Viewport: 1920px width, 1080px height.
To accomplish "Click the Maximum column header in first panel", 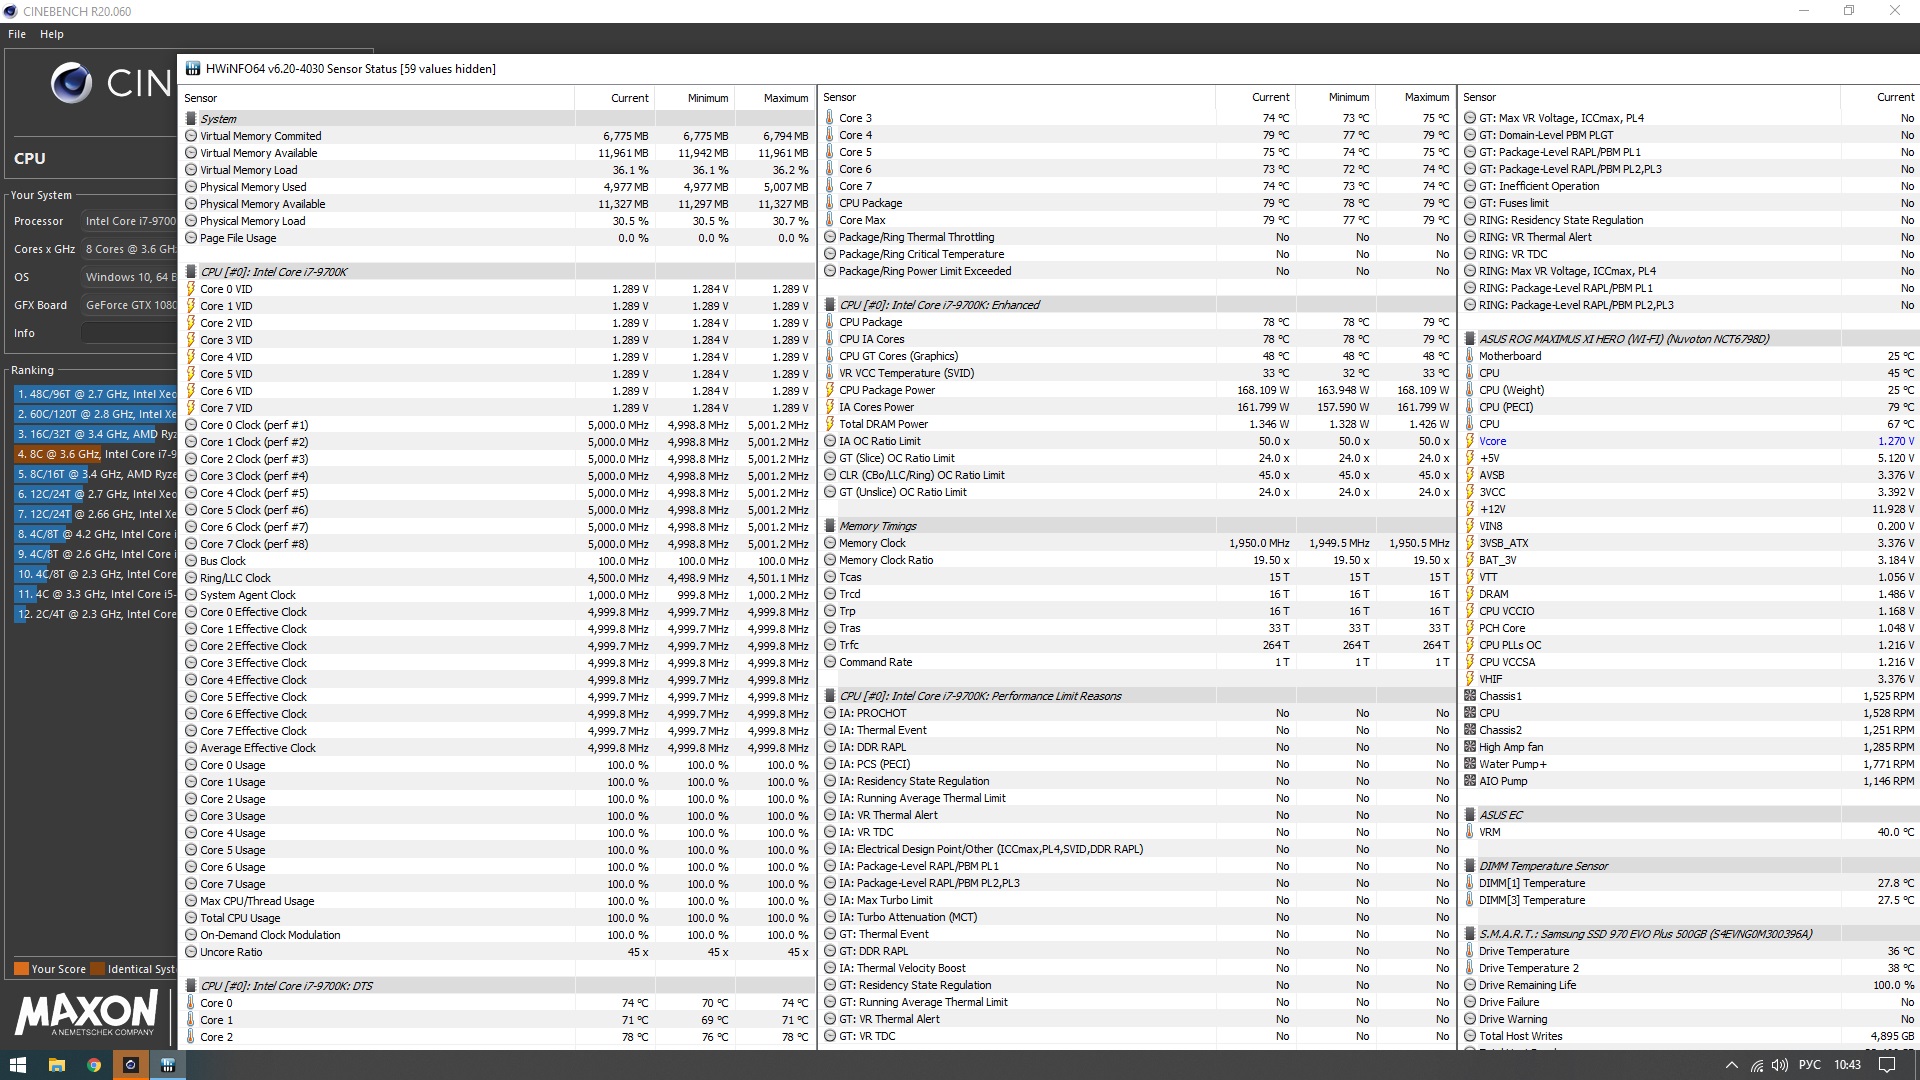I will (x=785, y=98).
